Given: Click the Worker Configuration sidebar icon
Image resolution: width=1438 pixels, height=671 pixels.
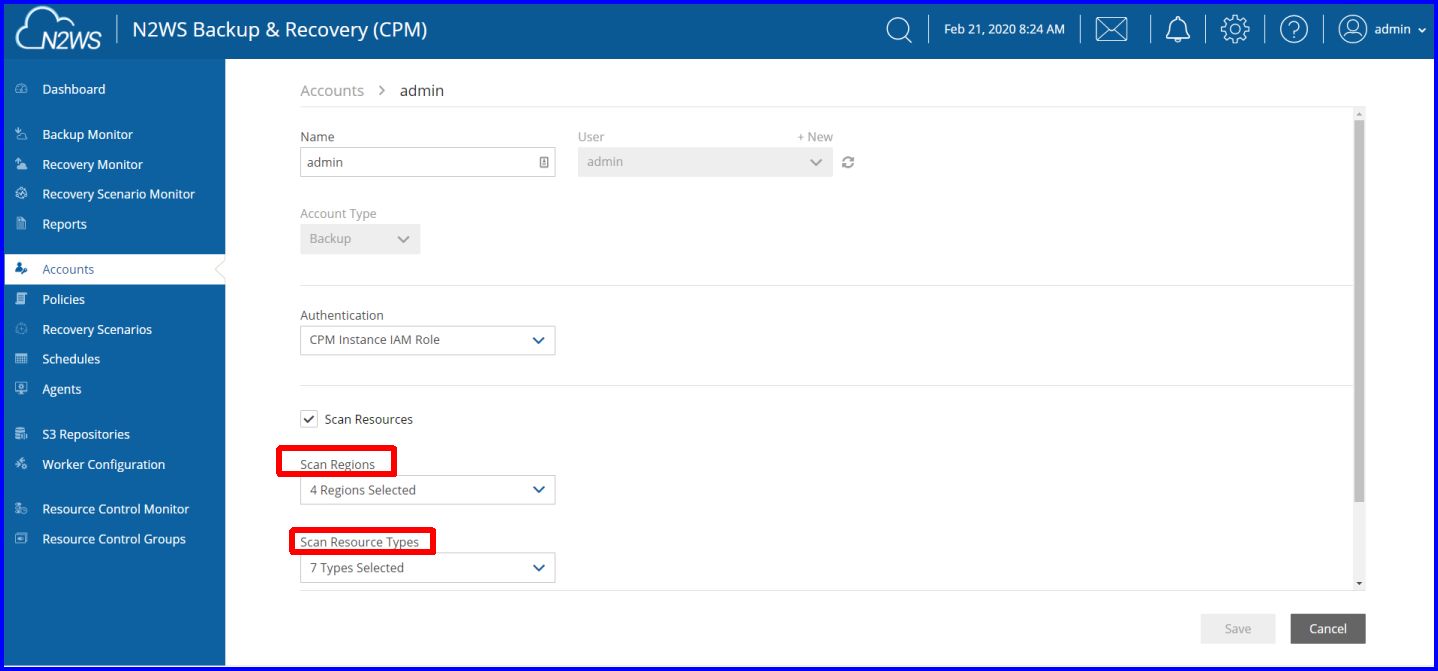Looking at the screenshot, I should pyautogui.click(x=21, y=464).
